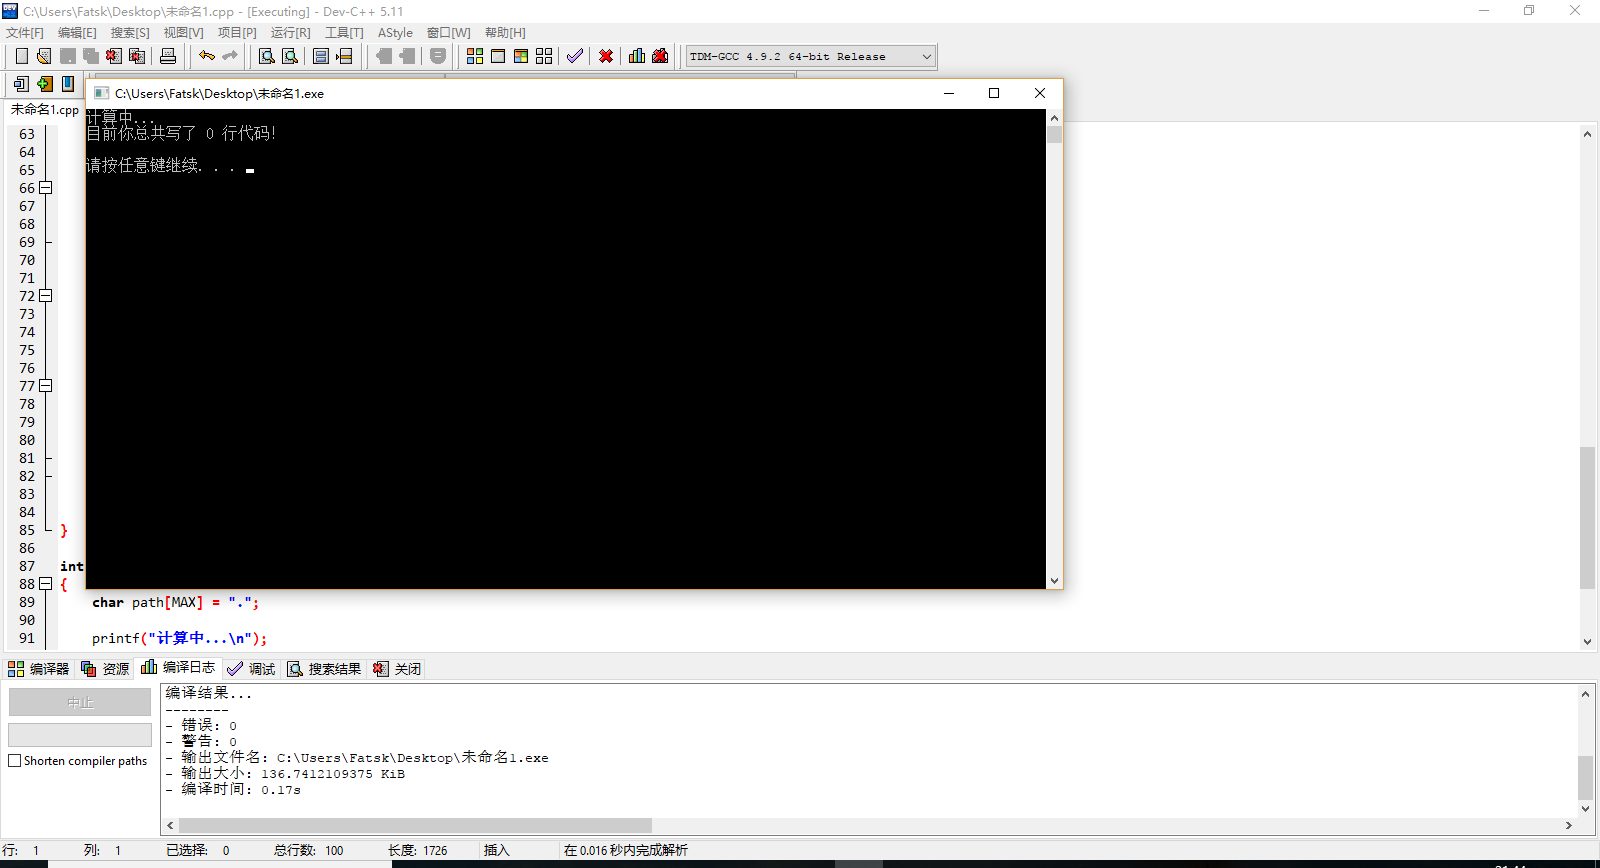The width and height of the screenshot is (1600, 868).
Task: Click editor vertical scrollbar up arrow
Action: [1587, 133]
